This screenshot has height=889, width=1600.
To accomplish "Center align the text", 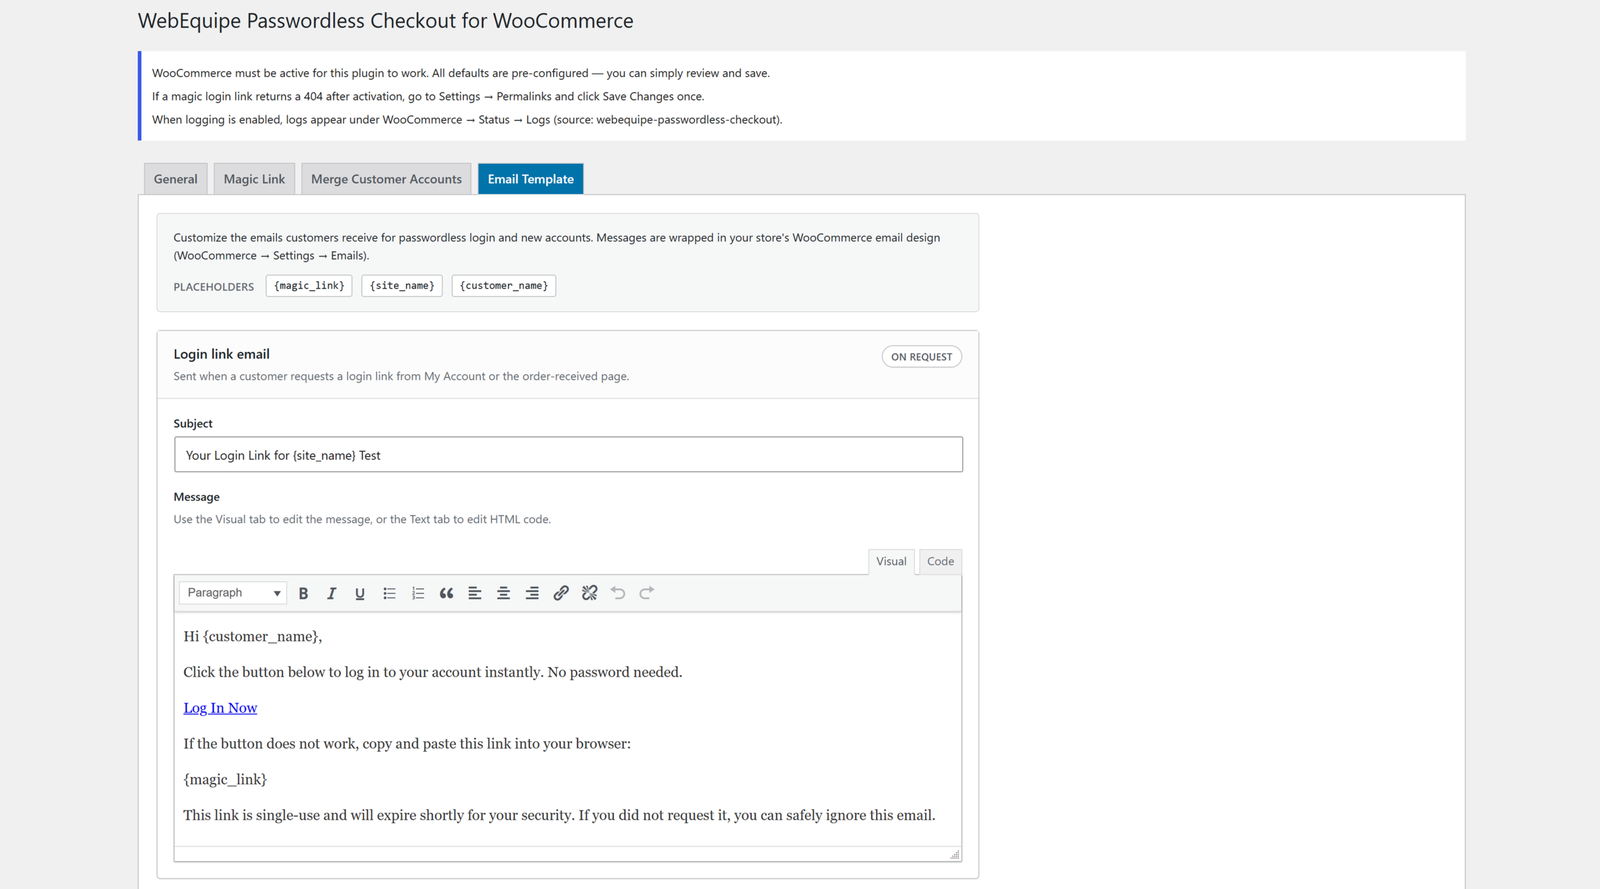I will pyautogui.click(x=503, y=593).
